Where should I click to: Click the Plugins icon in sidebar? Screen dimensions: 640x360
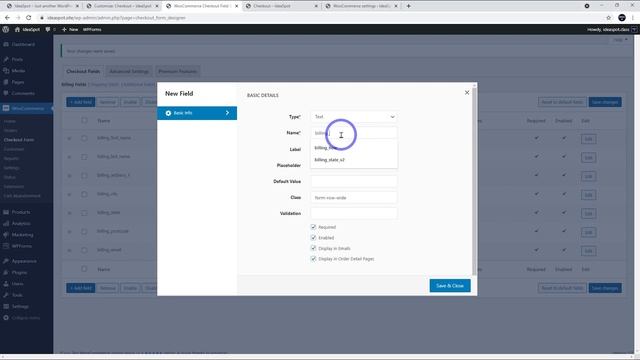[x=6, y=272]
